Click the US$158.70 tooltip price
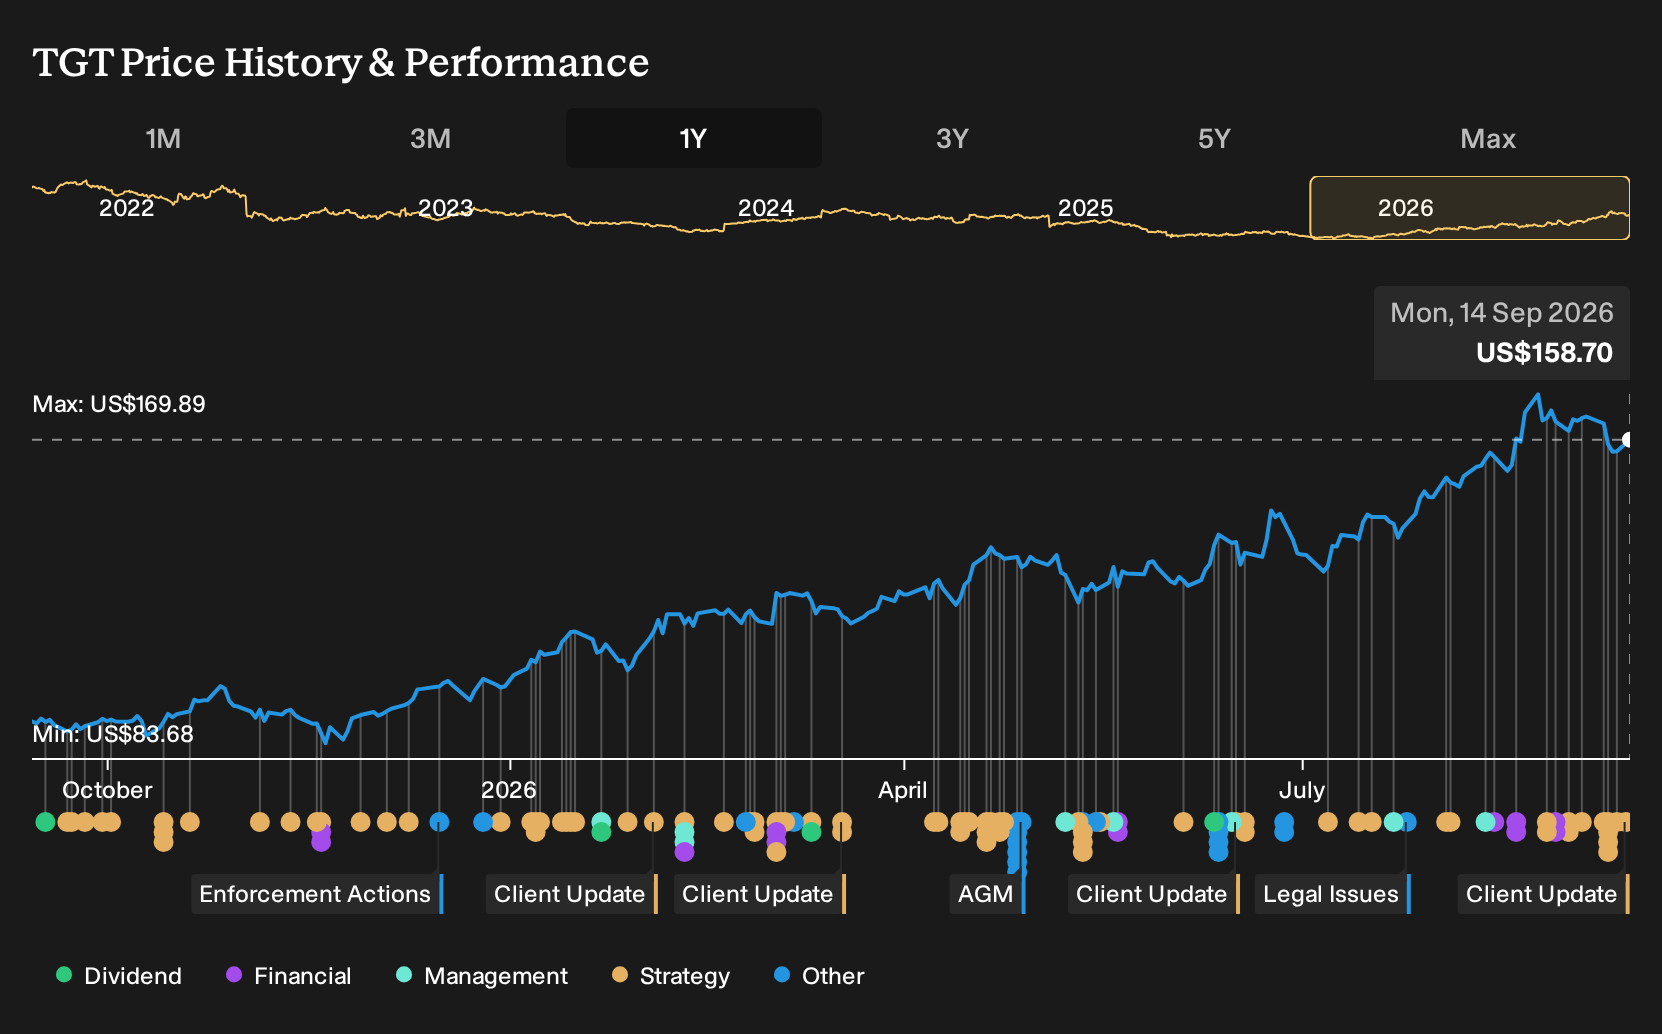Image resolution: width=1662 pixels, height=1034 pixels. coord(1544,353)
